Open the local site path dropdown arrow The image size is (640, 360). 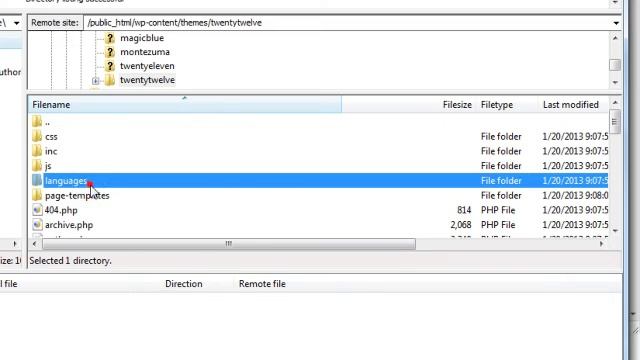16,23
